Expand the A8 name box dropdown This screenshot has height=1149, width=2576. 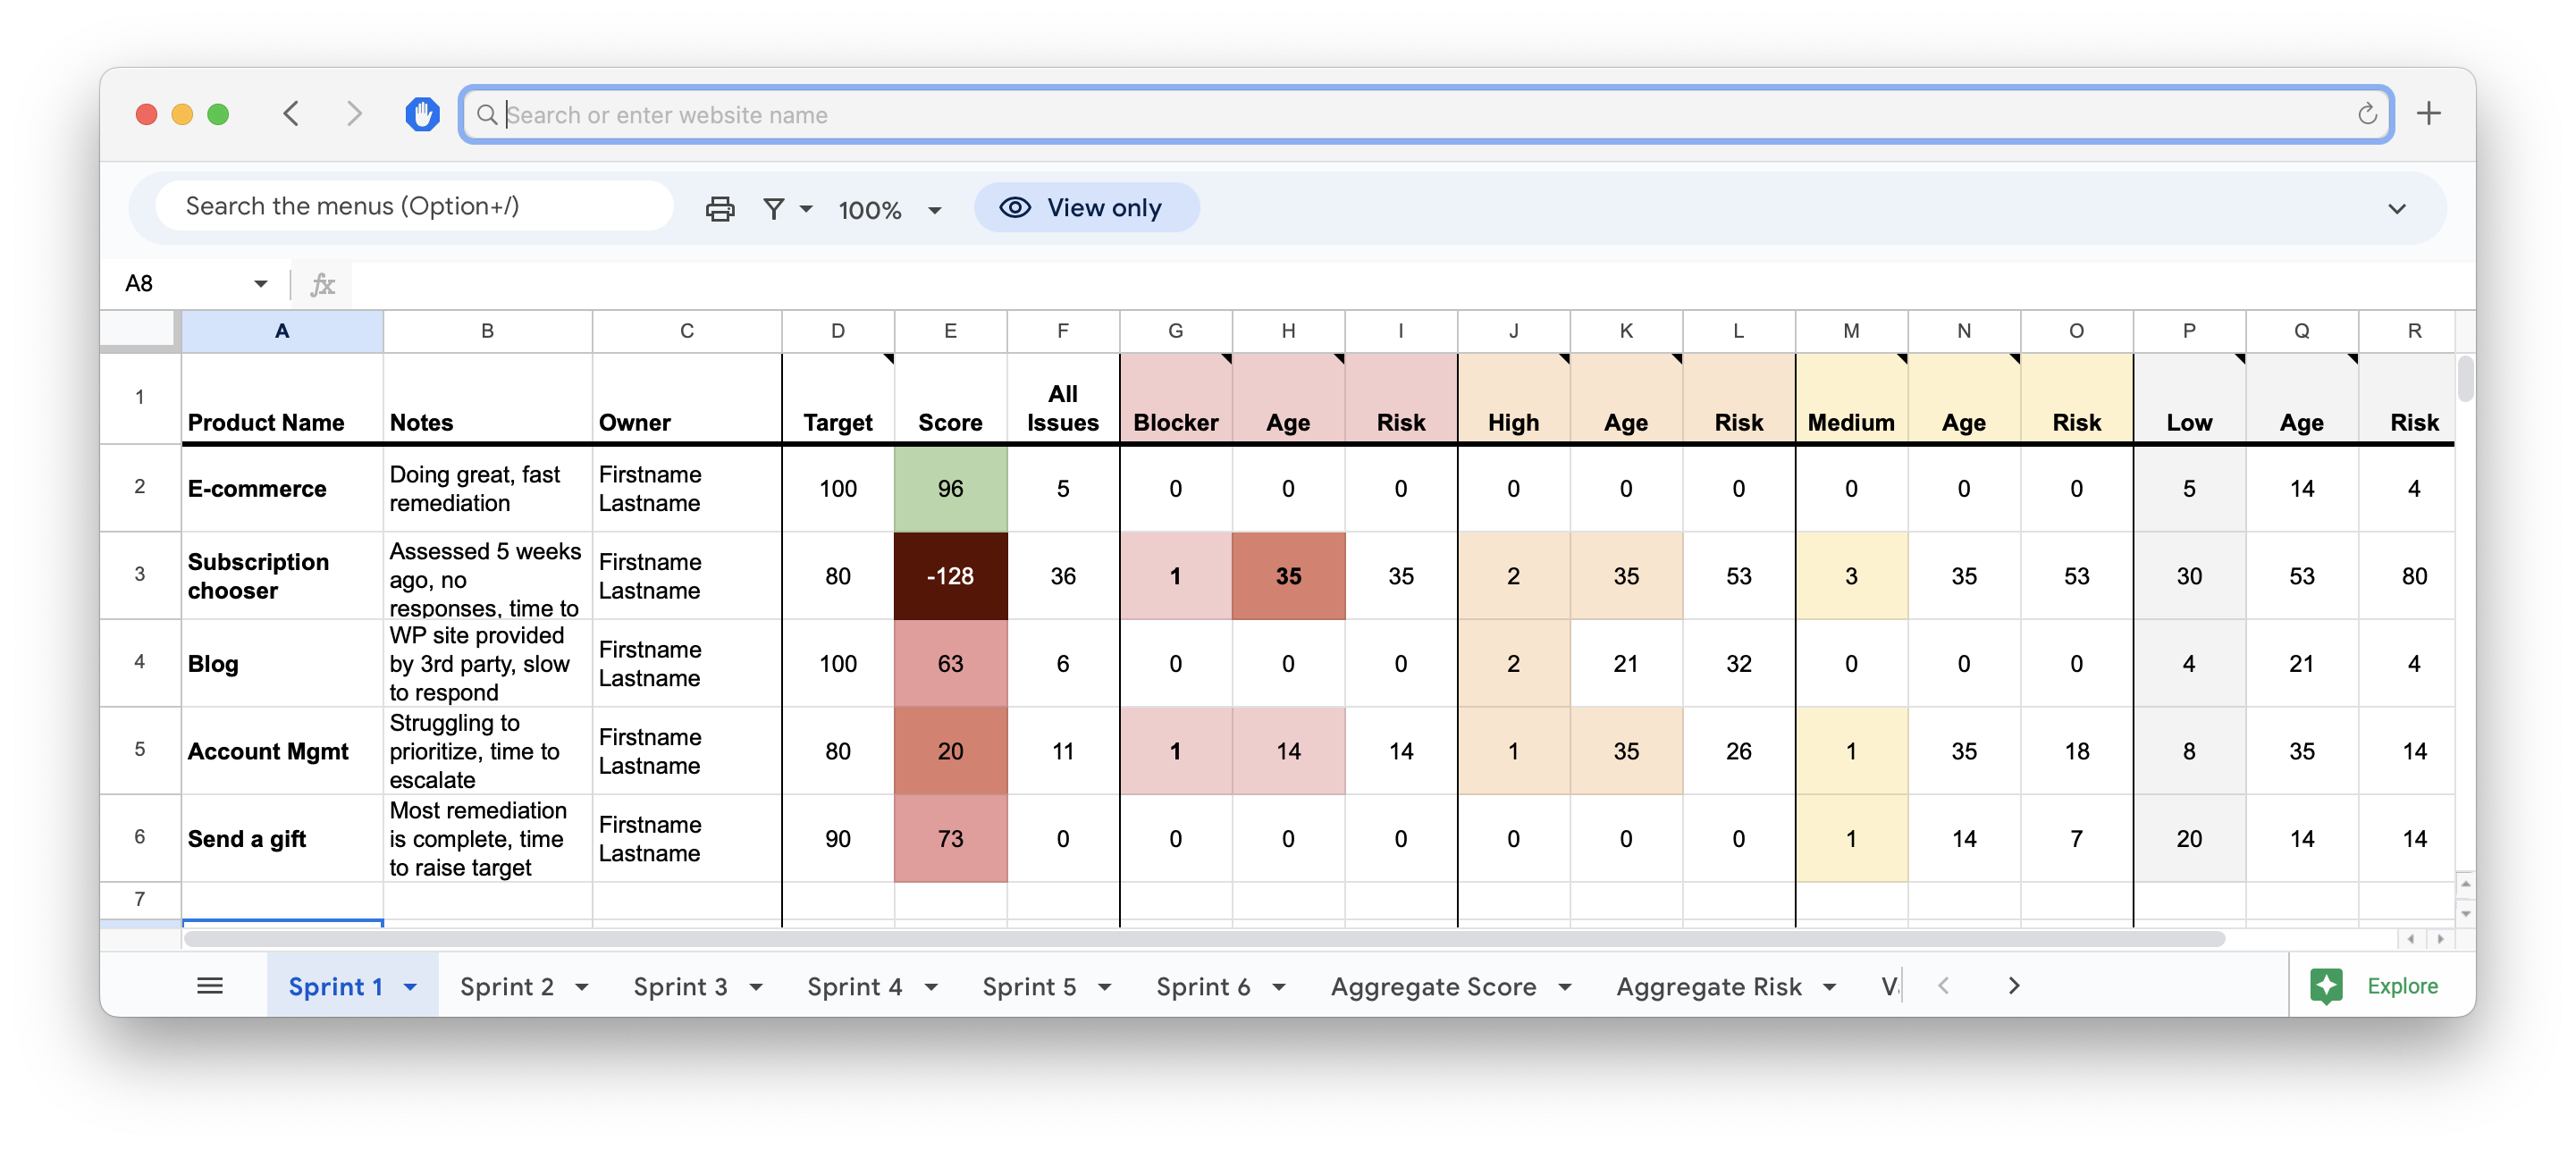[x=261, y=284]
